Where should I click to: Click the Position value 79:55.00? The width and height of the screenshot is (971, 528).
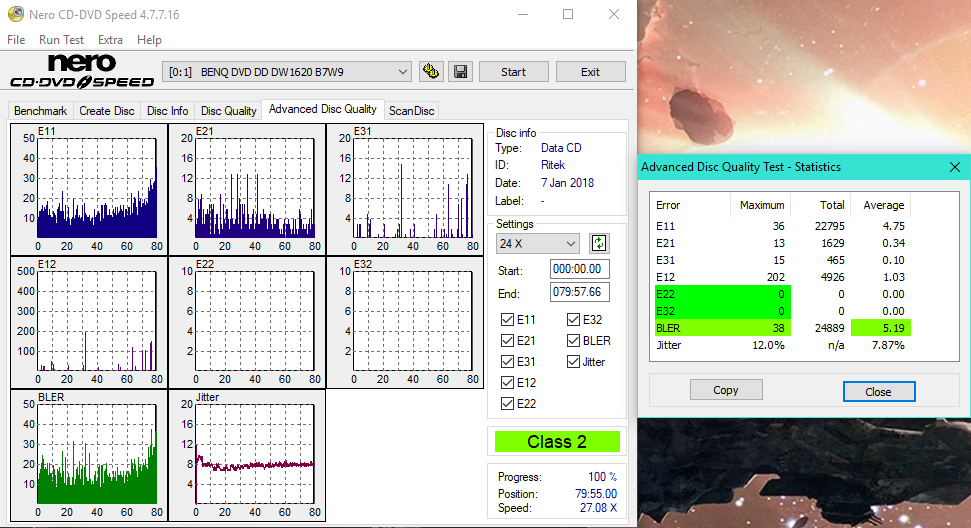click(596, 494)
